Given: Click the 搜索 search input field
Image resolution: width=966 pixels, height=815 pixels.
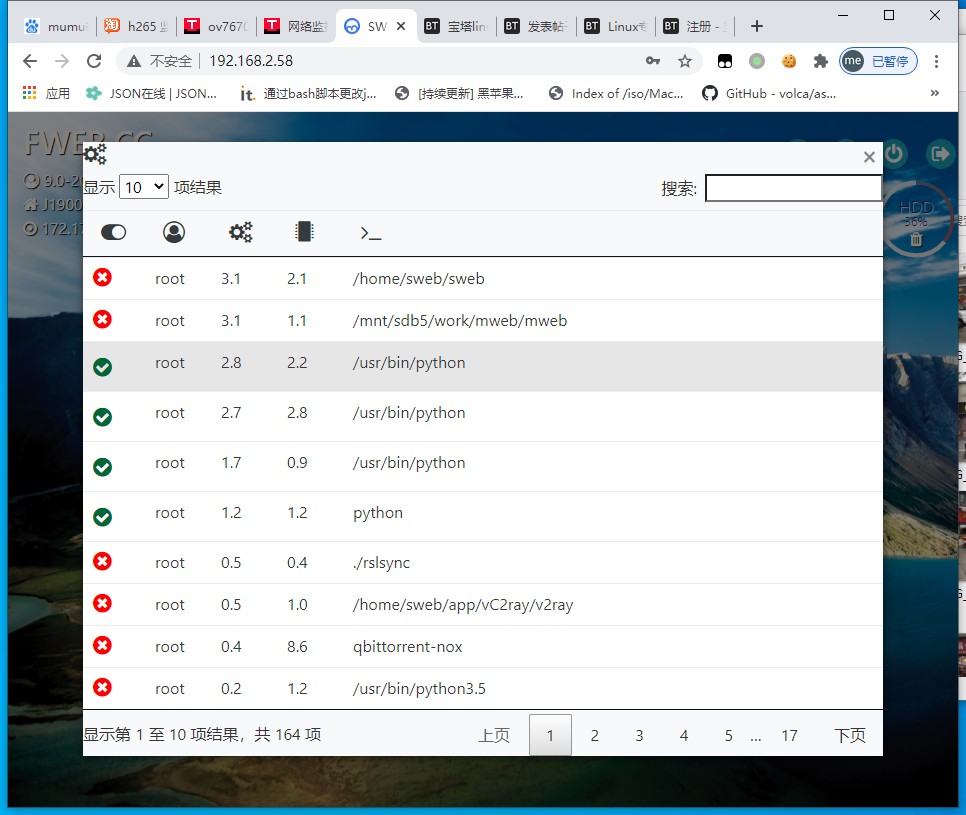Looking at the screenshot, I should coord(793,188).
